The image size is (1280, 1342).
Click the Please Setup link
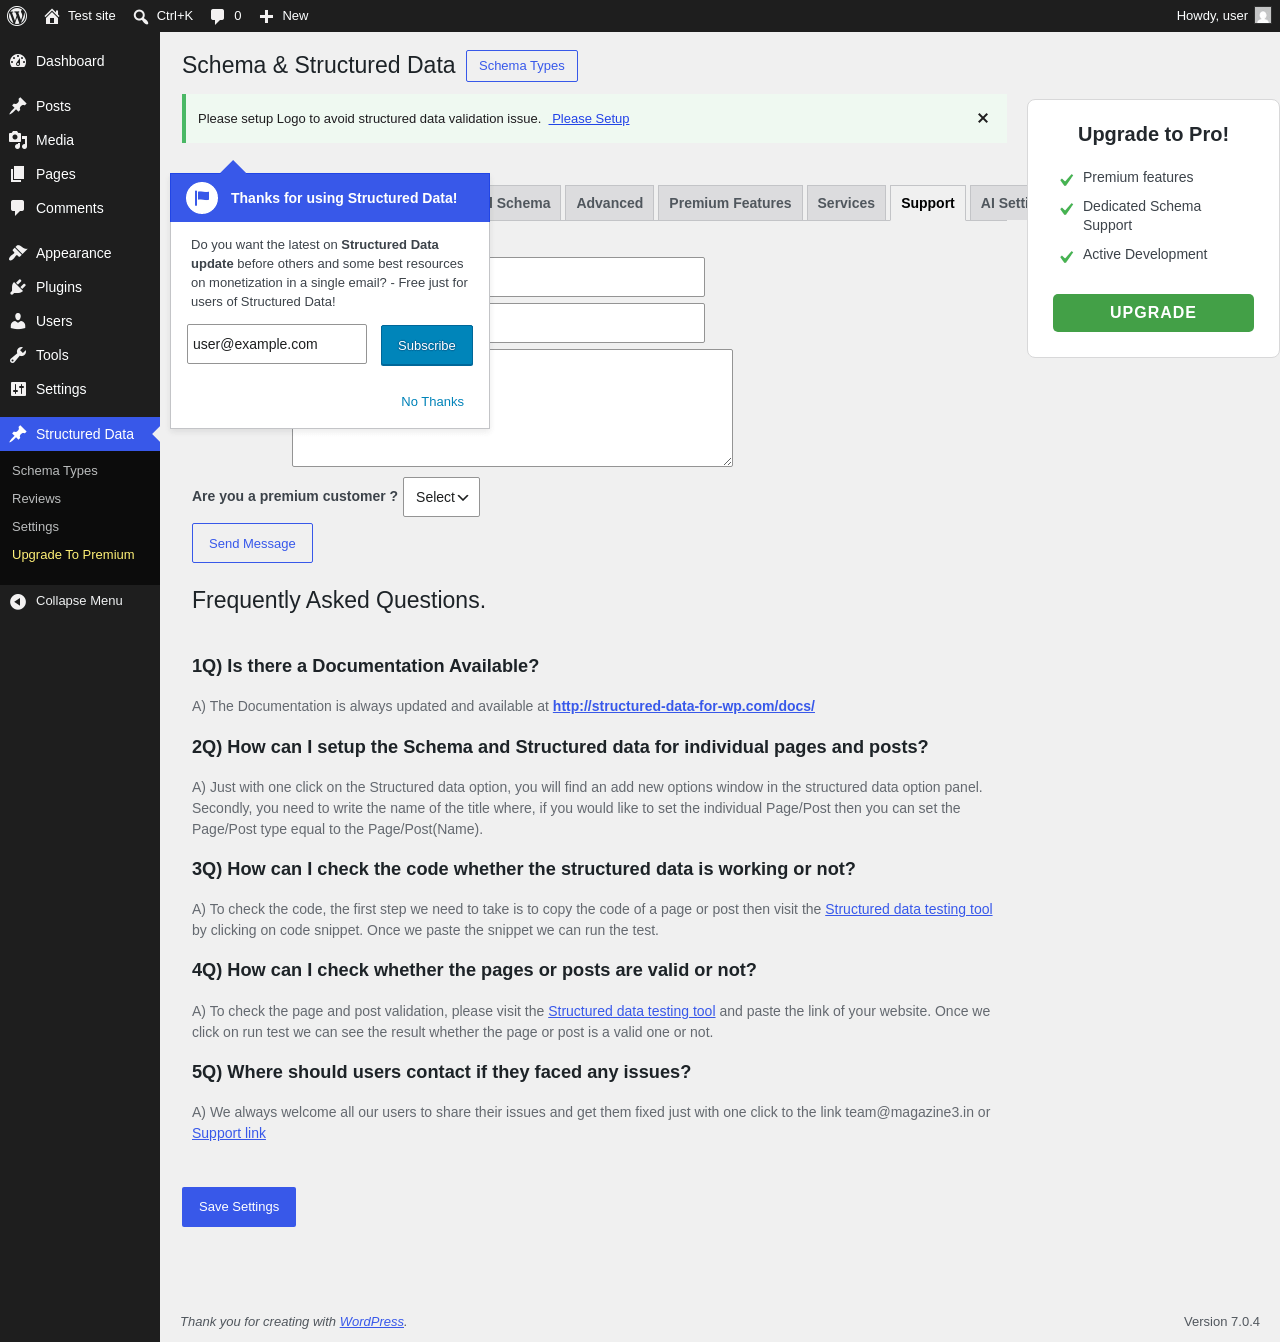(589, 118)
